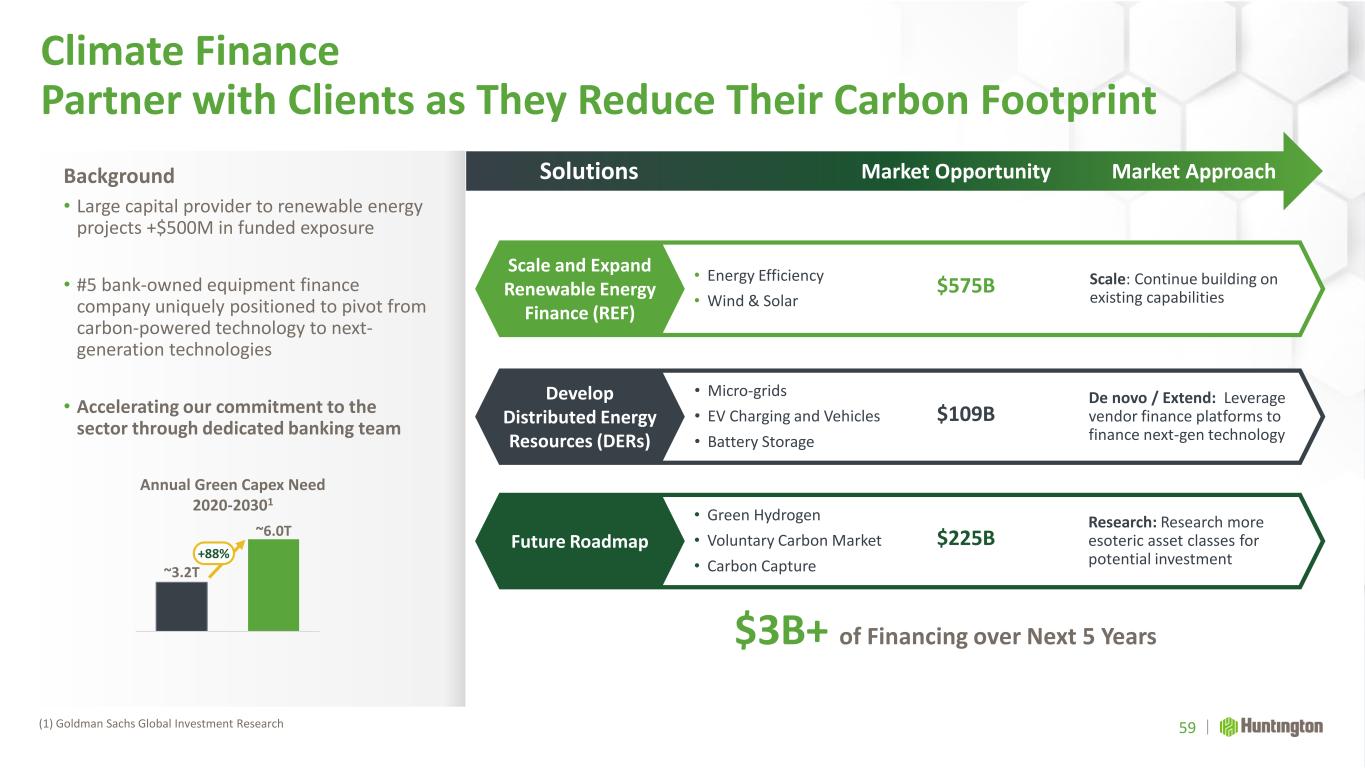The height and width of the screenshot is (768, 1365).
Task: Click the $109B market figure
Action: pyautogui.click(x=966, y=414)
